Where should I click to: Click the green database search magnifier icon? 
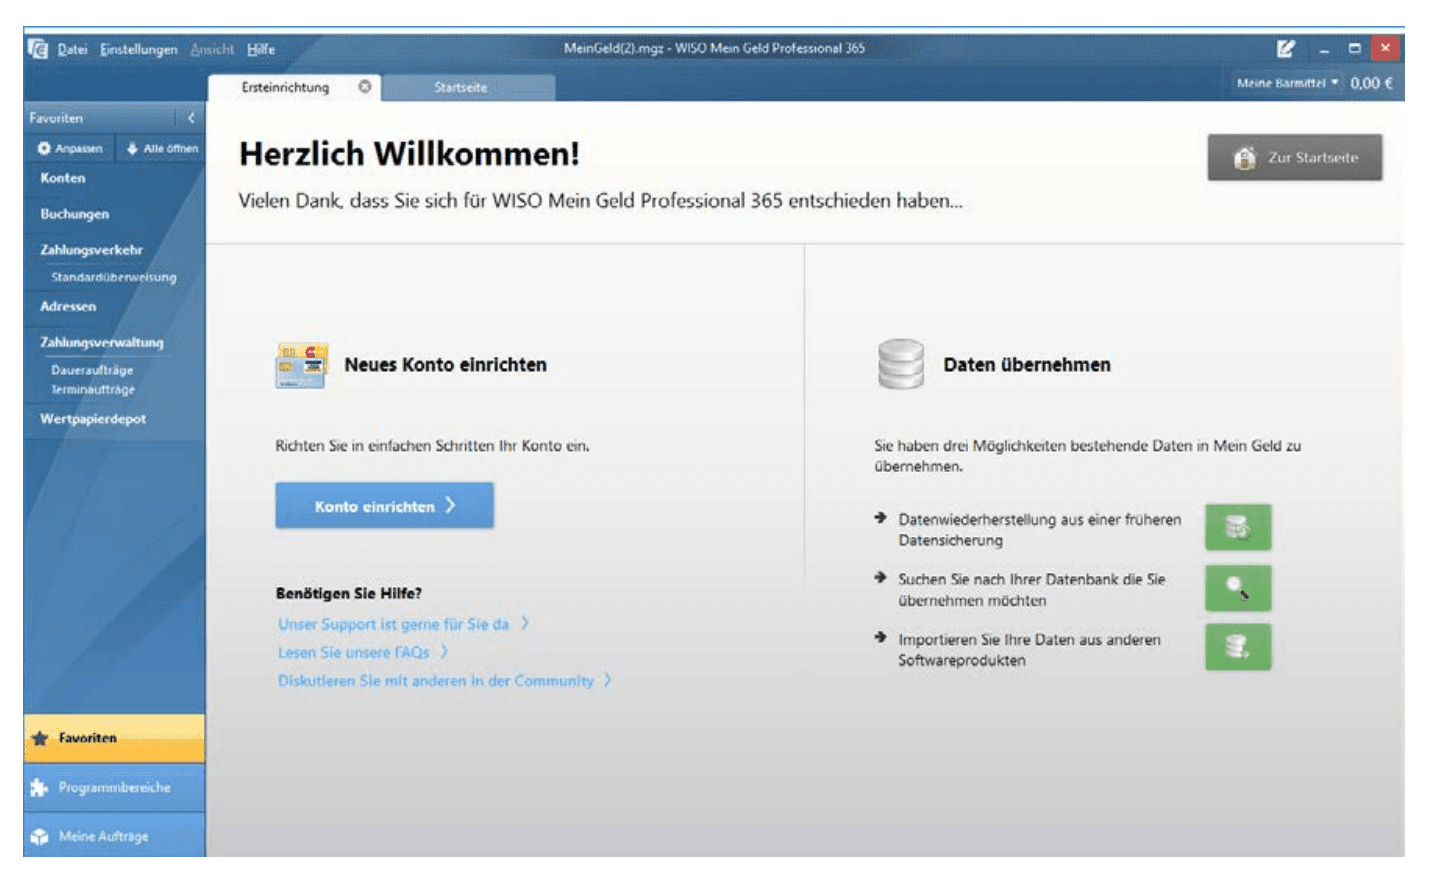click(1237, 588)
